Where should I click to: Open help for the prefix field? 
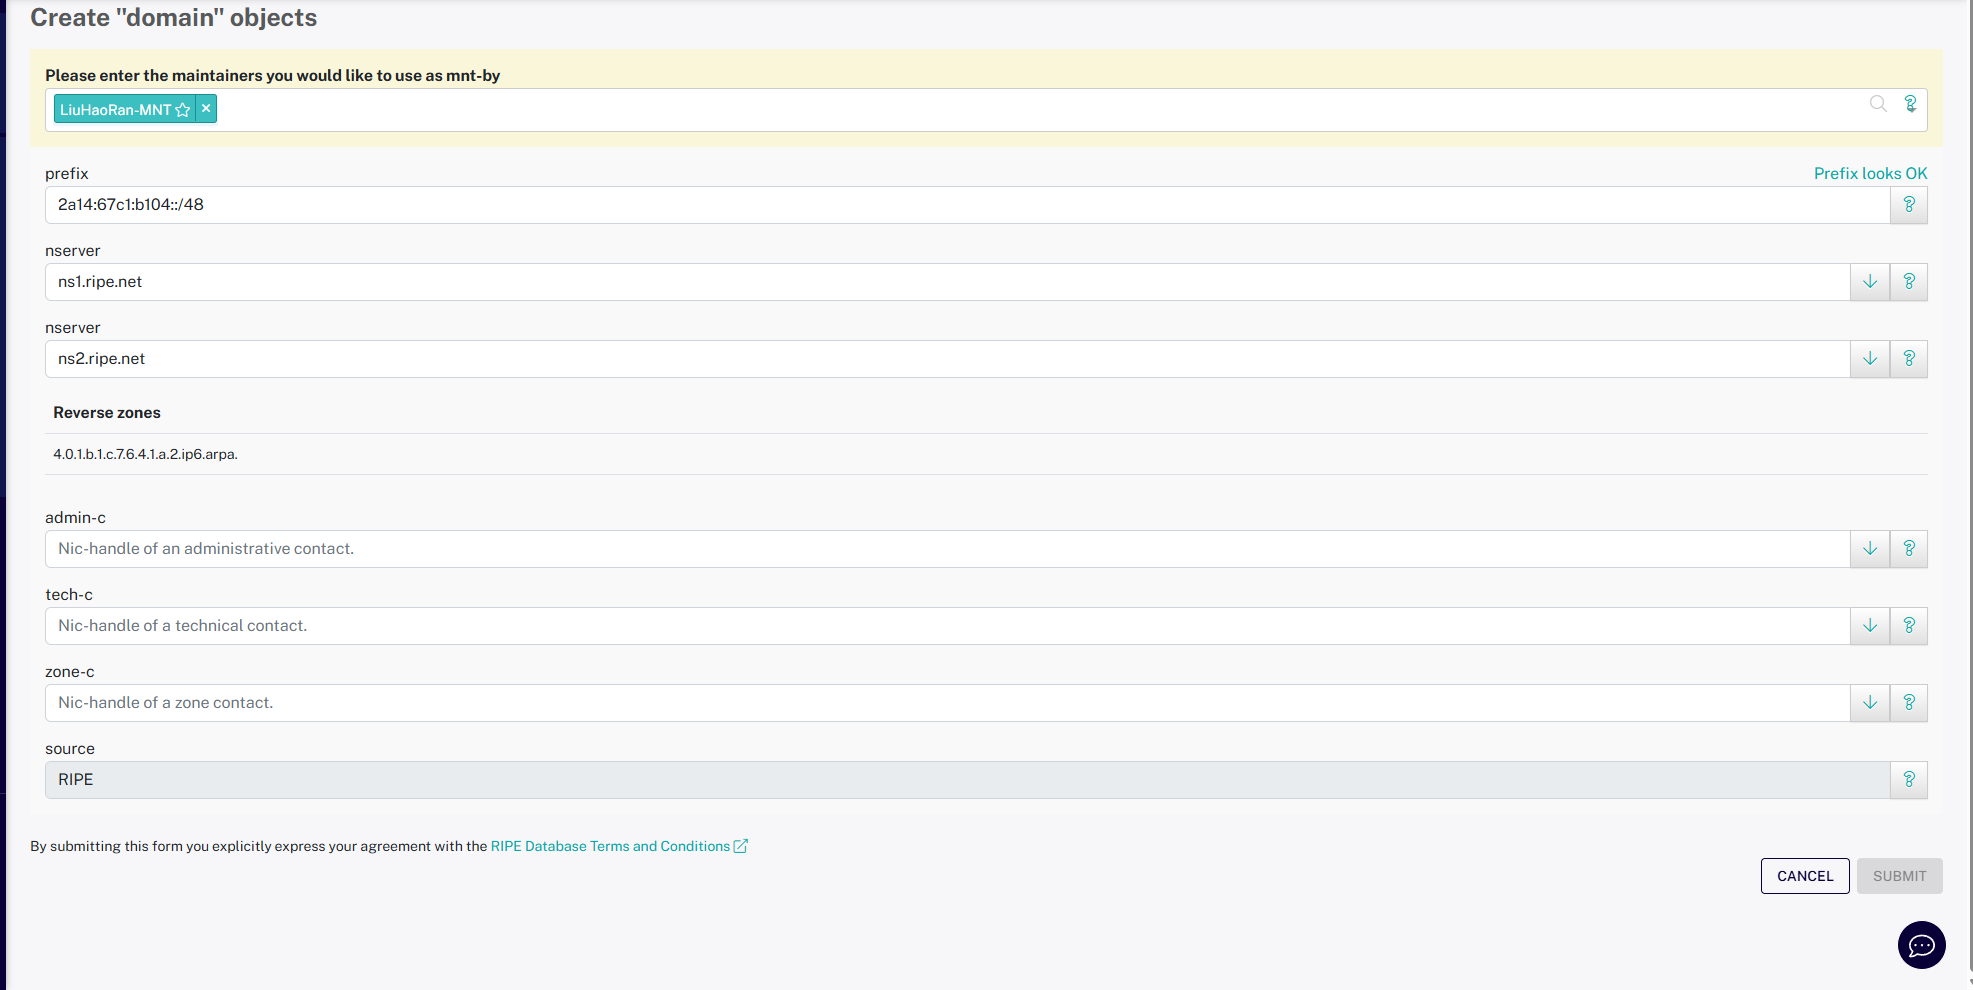1909,205
